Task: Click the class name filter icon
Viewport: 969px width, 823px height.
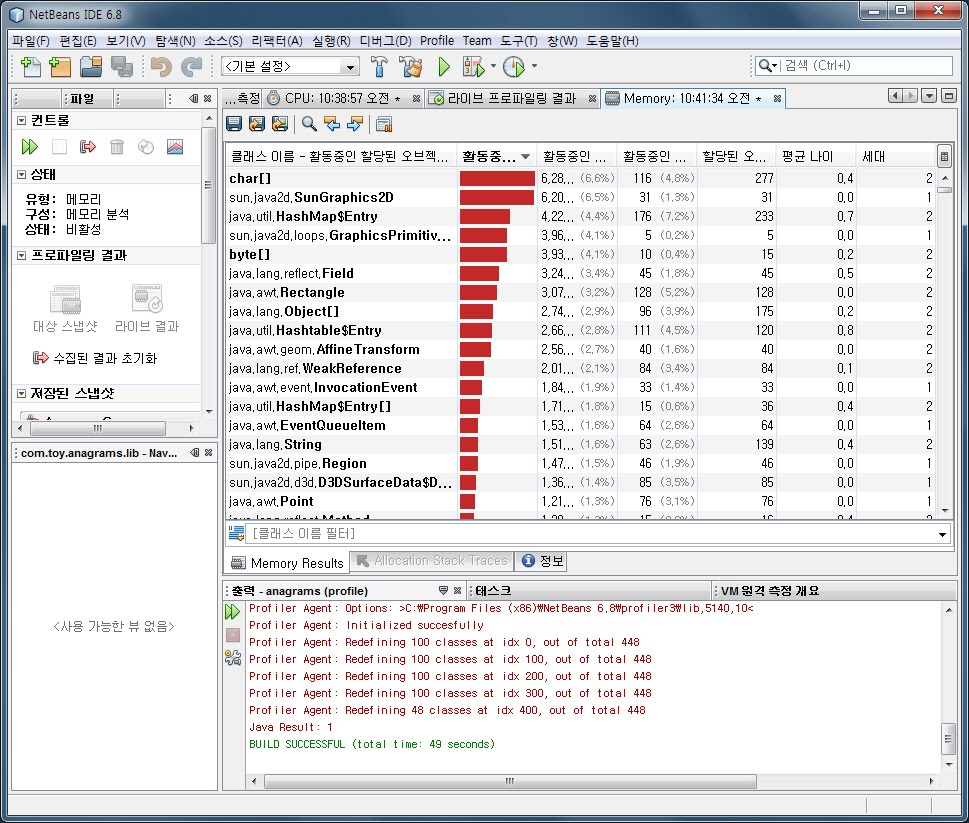Action: click(x=236, y=533)
